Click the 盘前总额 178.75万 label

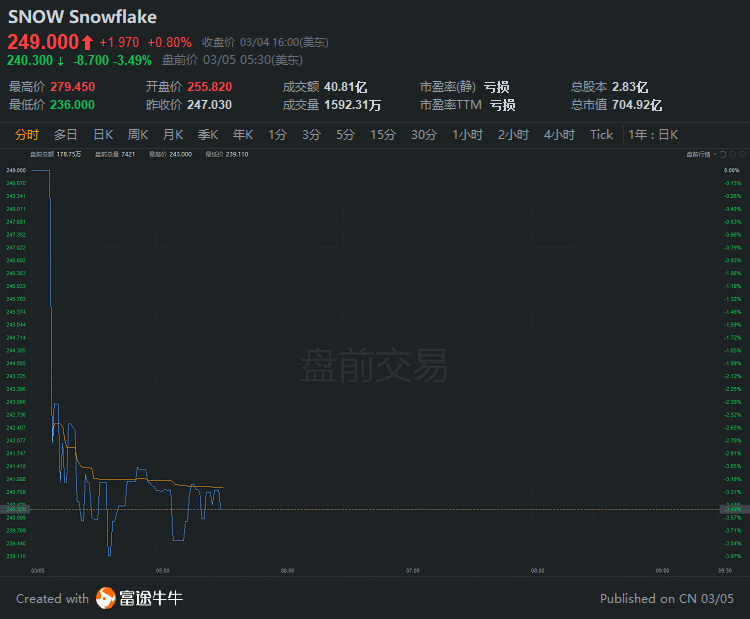[55, 154]
